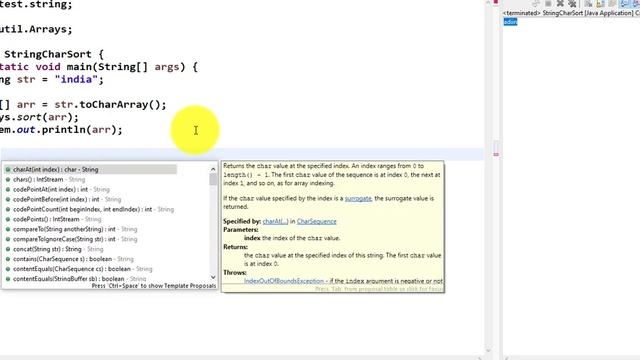The image size is (640, 360).
Task: Open the CharSequence link in Javadoc
Action: click(x=317, y=222)
